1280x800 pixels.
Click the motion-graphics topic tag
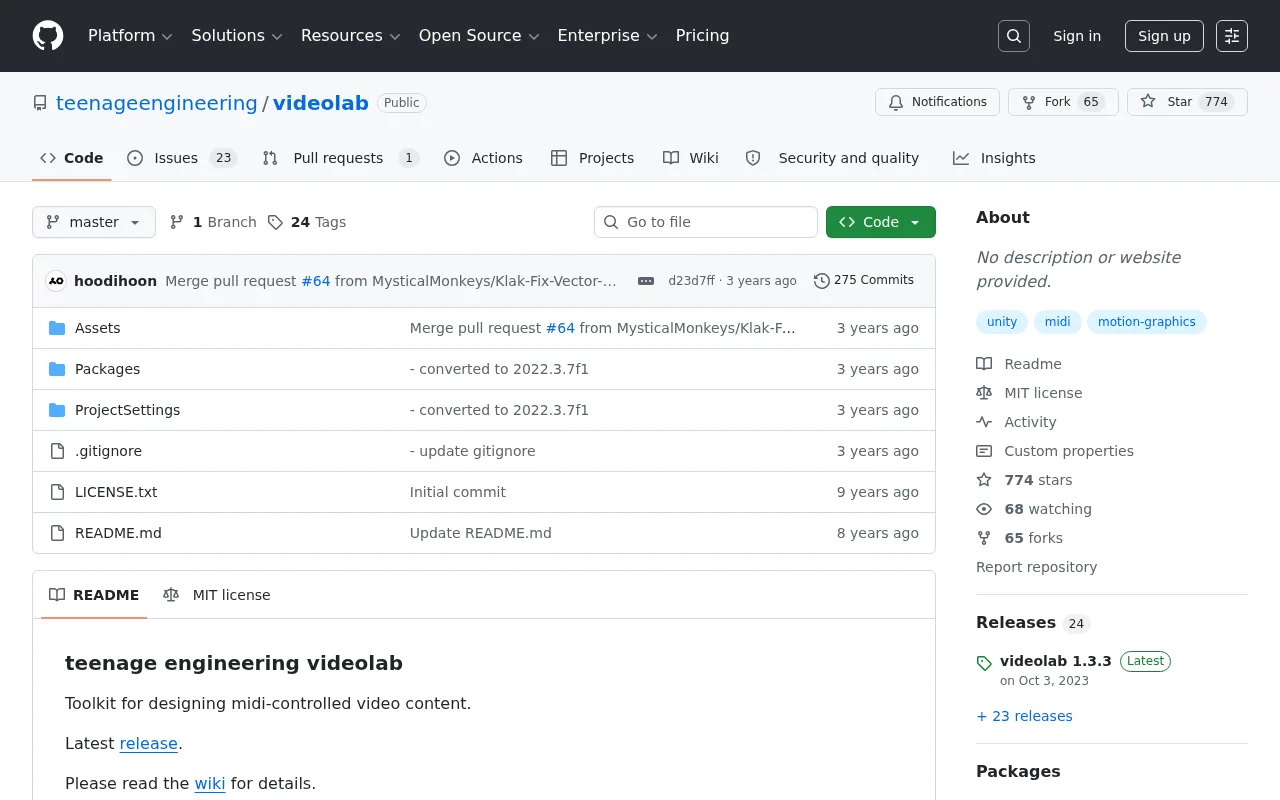(1147, 322)
